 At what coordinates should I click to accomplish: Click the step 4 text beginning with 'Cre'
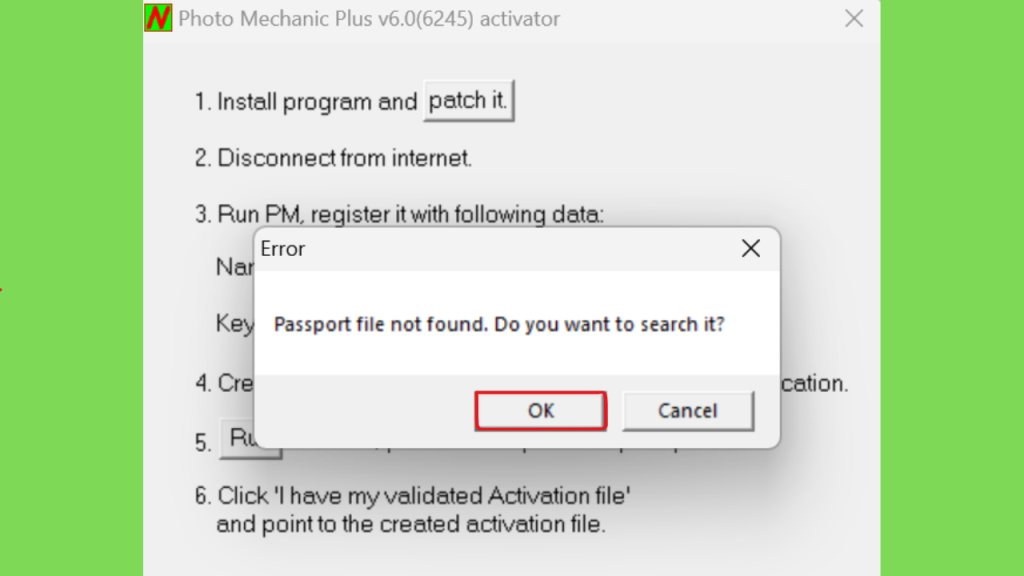(x=225, y=383)
